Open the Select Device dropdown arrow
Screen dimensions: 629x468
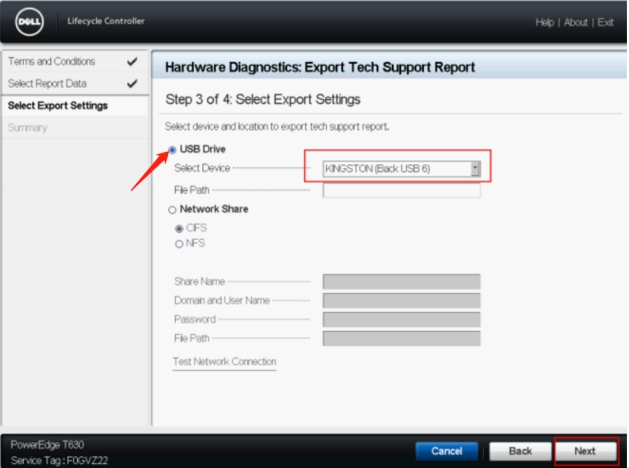click(x=475, y=168)
